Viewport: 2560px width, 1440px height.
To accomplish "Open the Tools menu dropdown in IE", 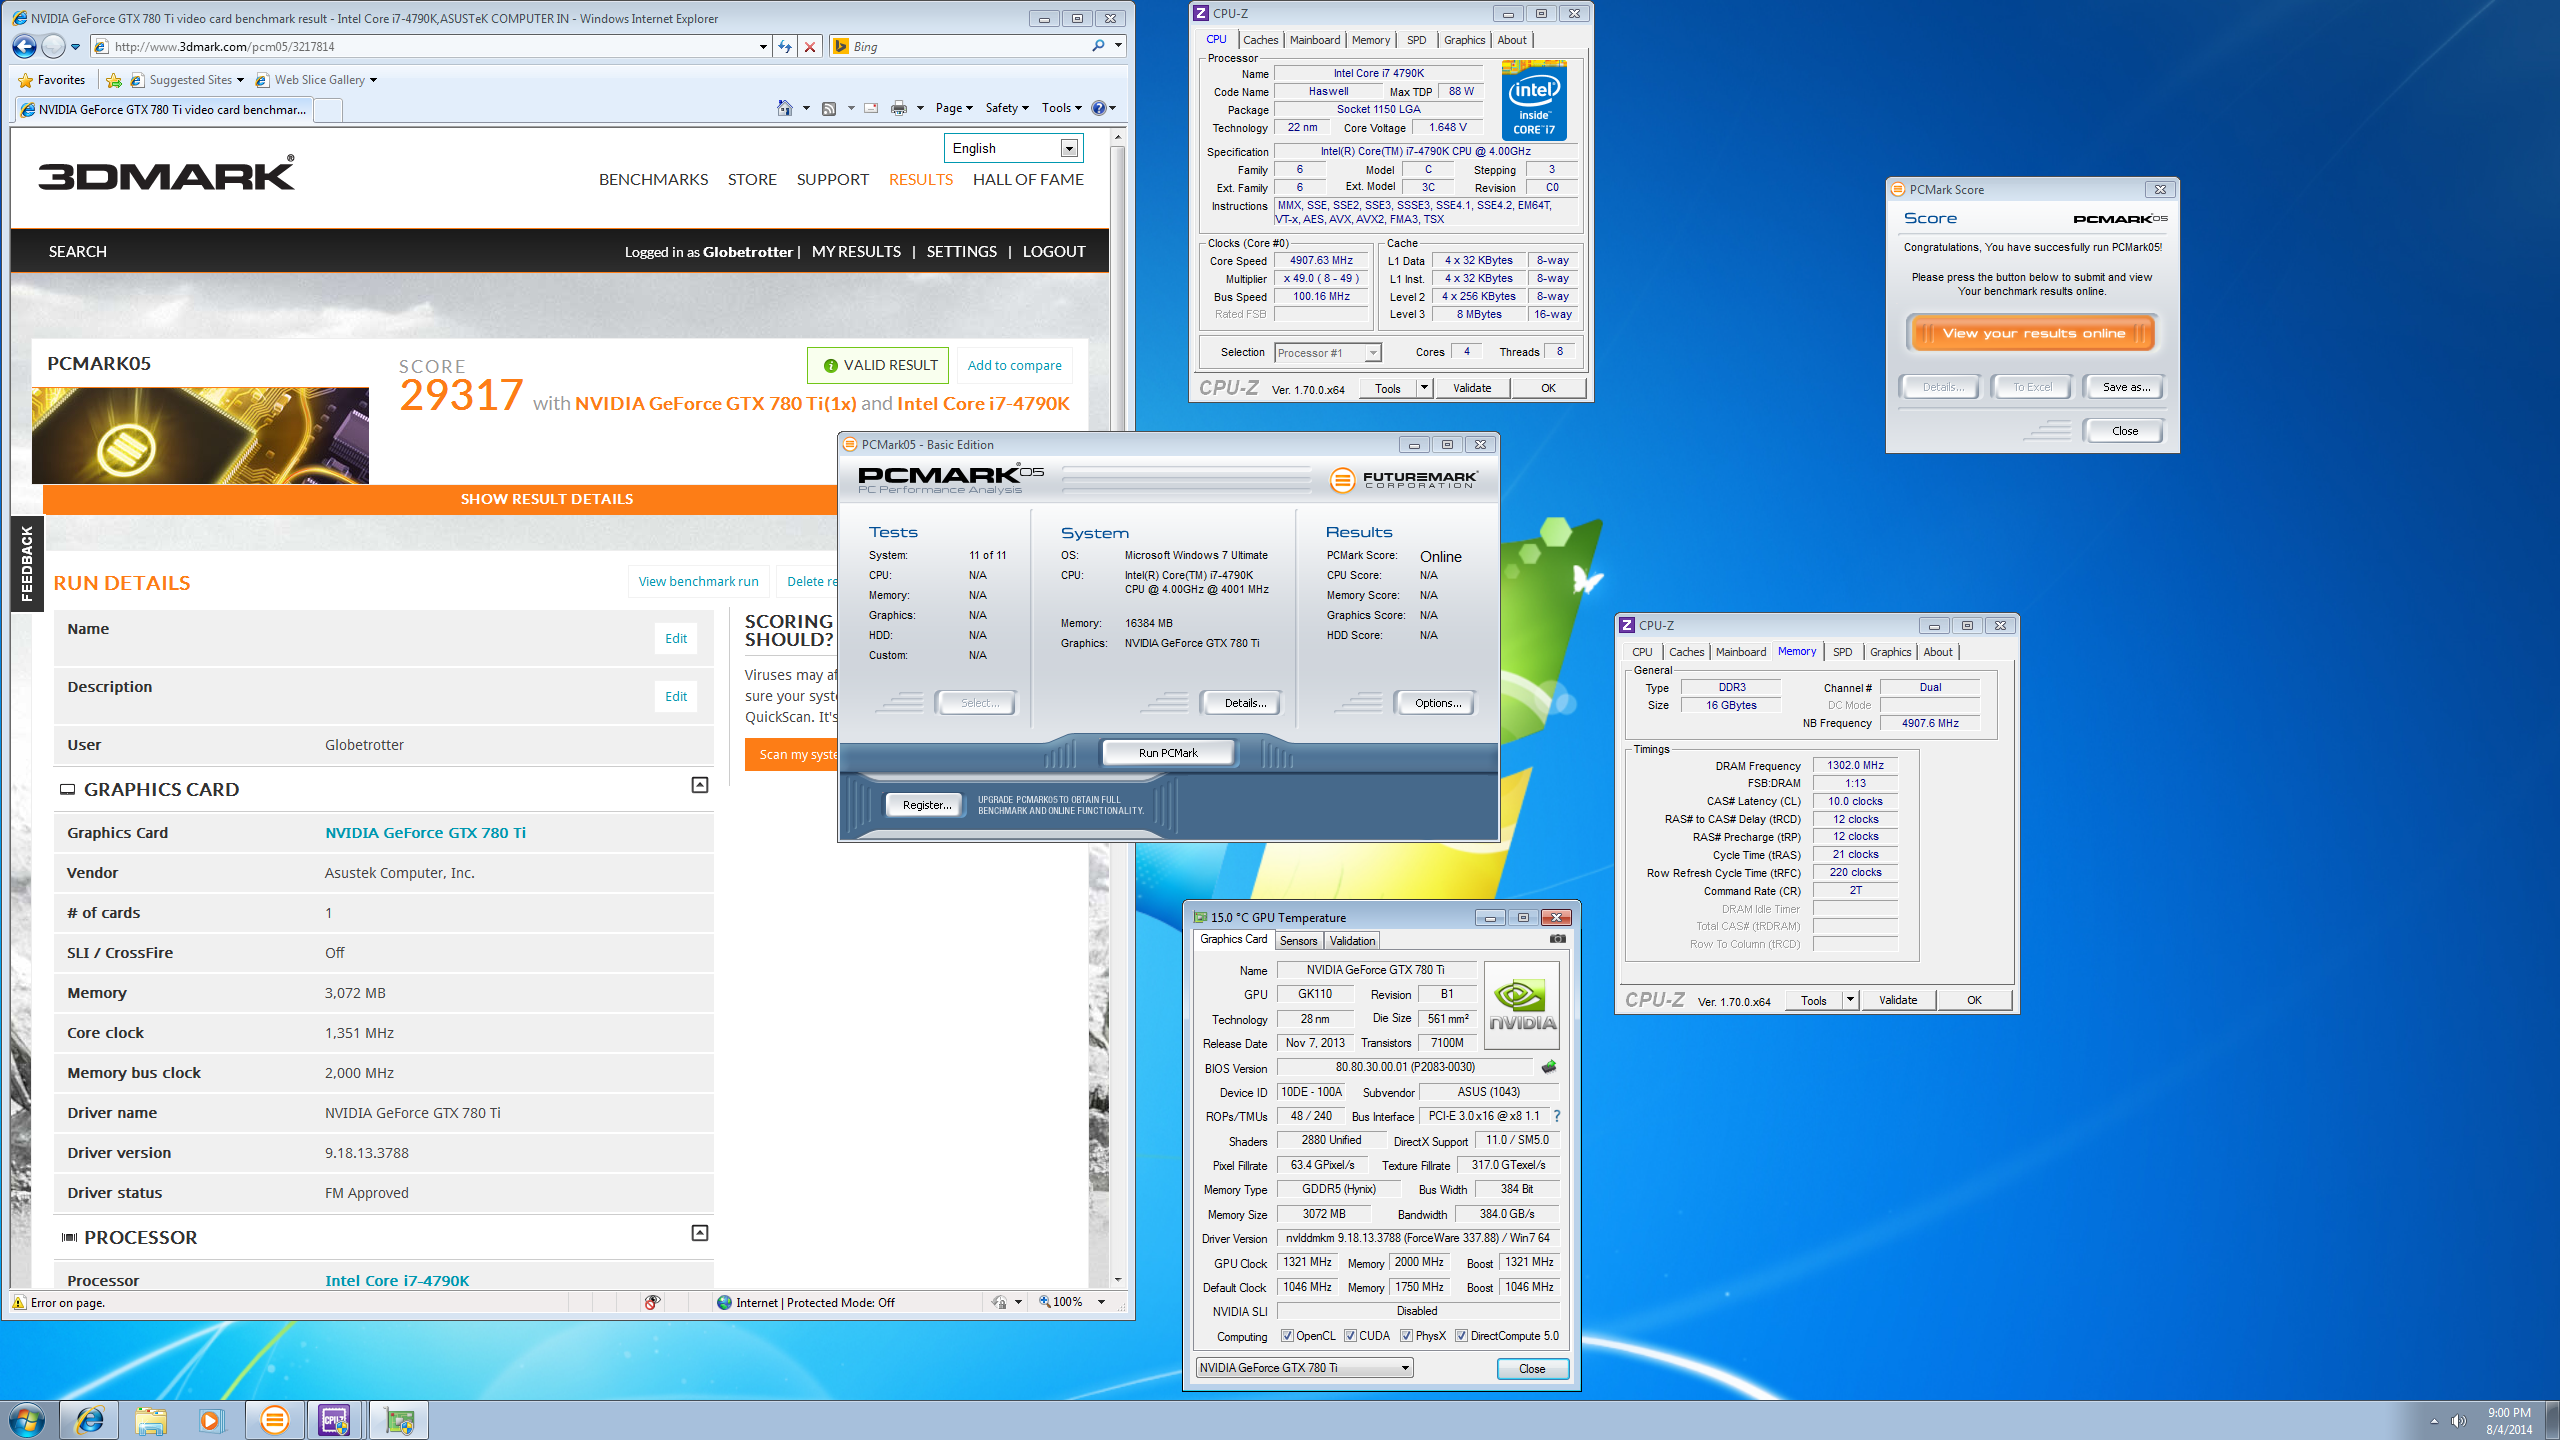I will pyautogui.click(x=1061, y=108).
